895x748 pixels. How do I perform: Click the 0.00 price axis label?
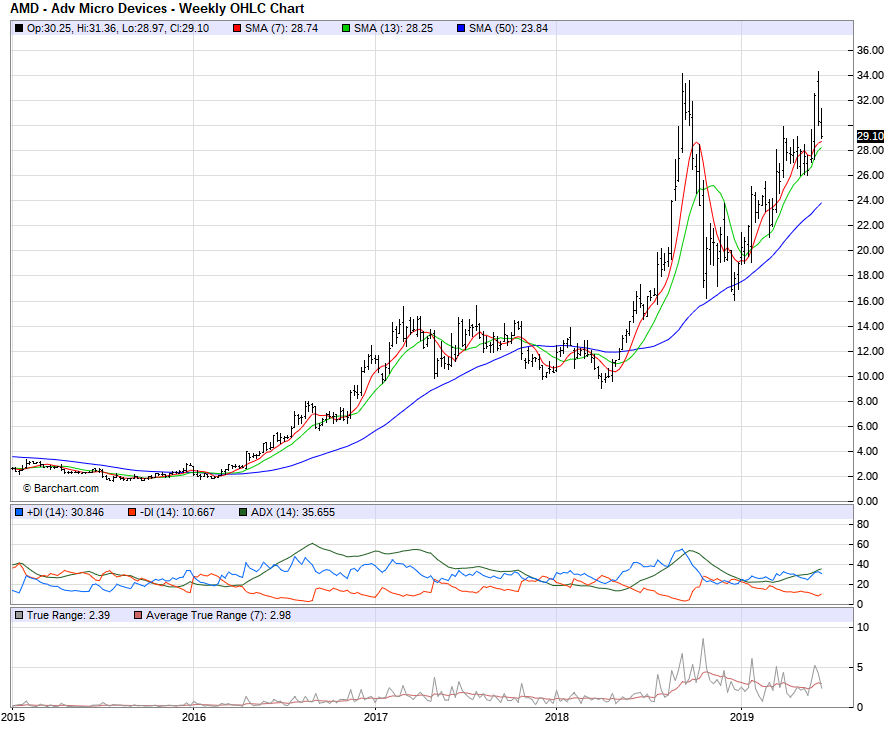click(x=868, y=501)
